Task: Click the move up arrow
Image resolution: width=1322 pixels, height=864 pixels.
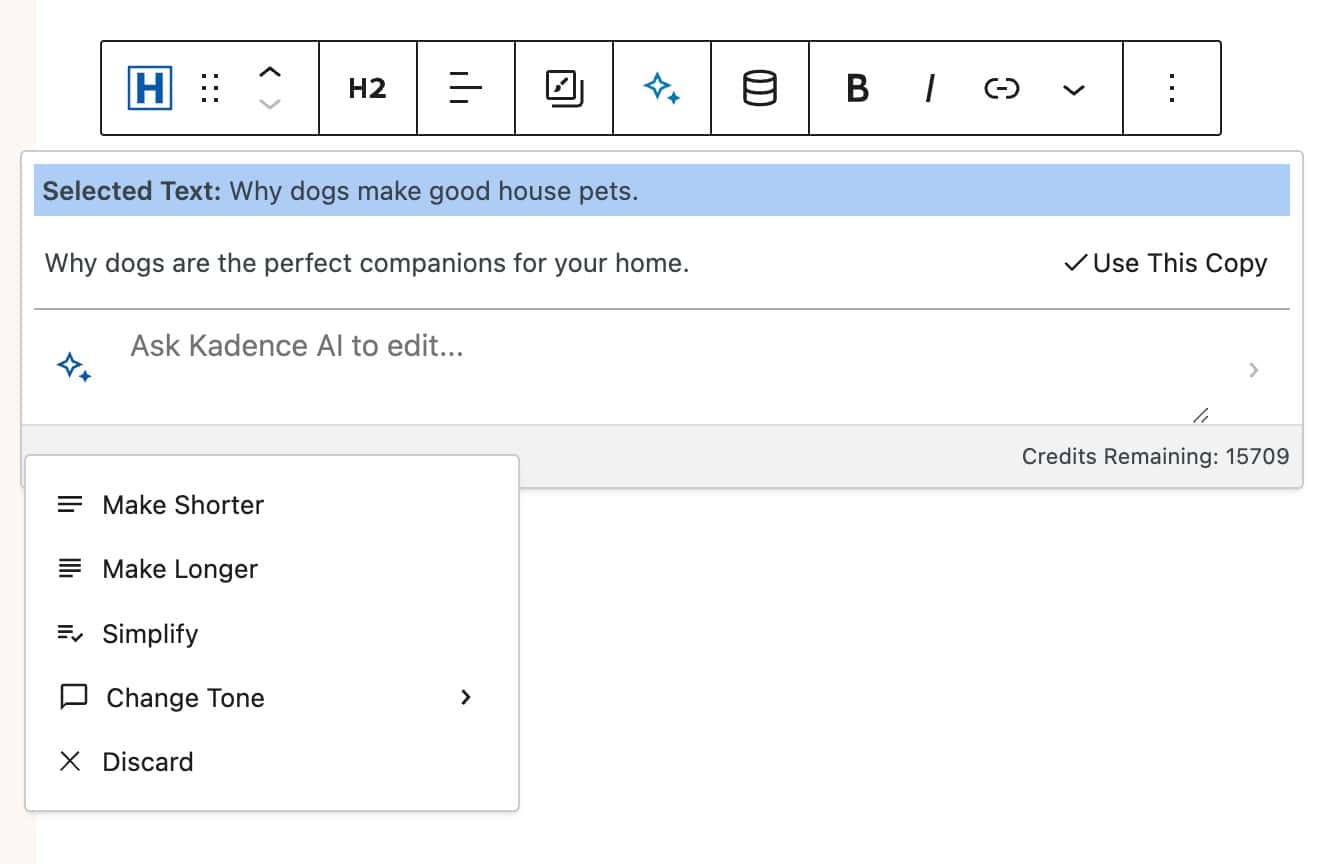Action: (270, 73)
